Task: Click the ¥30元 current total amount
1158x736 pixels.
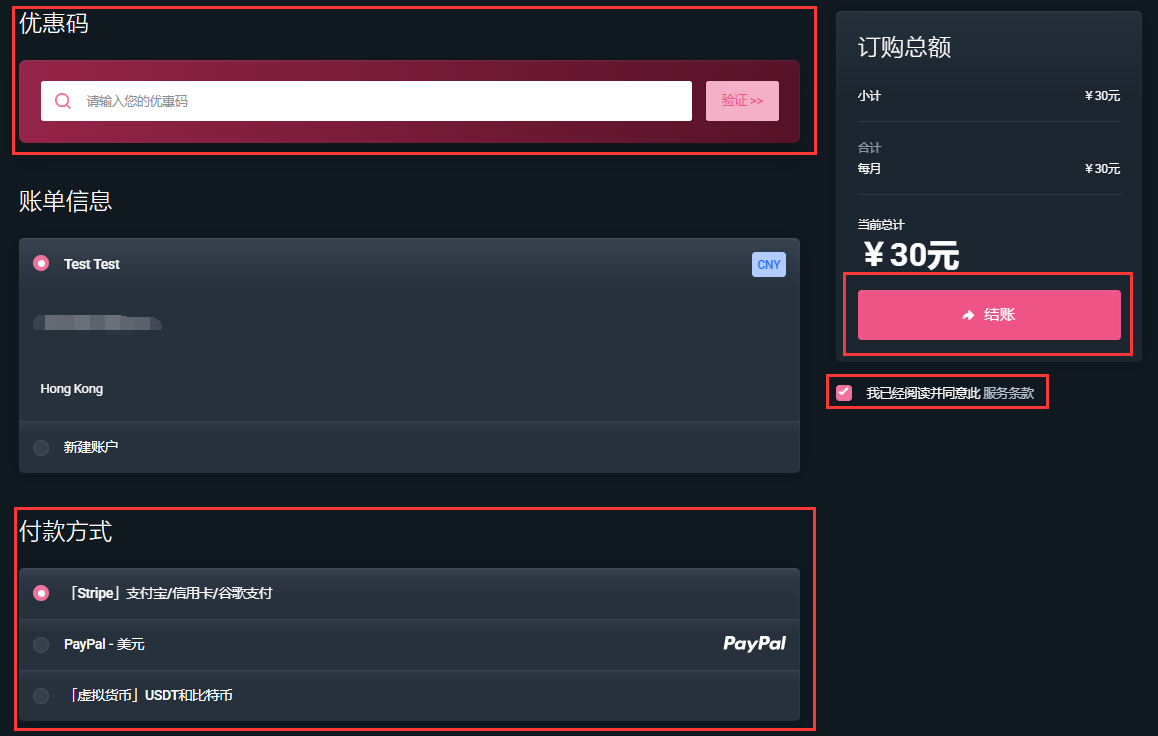Action: pyautogui.click(x=911, y=255)
